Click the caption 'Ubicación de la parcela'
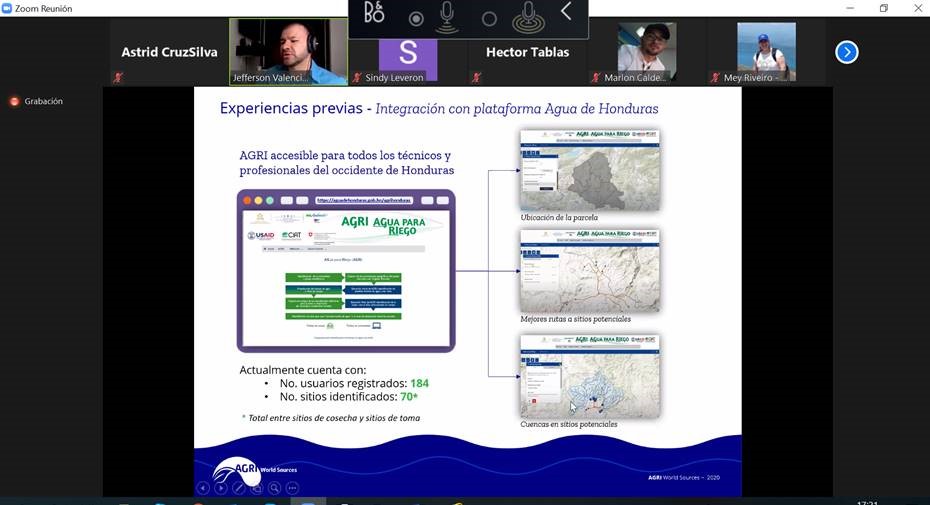This screenshot has height=505, width=930. 559,217
